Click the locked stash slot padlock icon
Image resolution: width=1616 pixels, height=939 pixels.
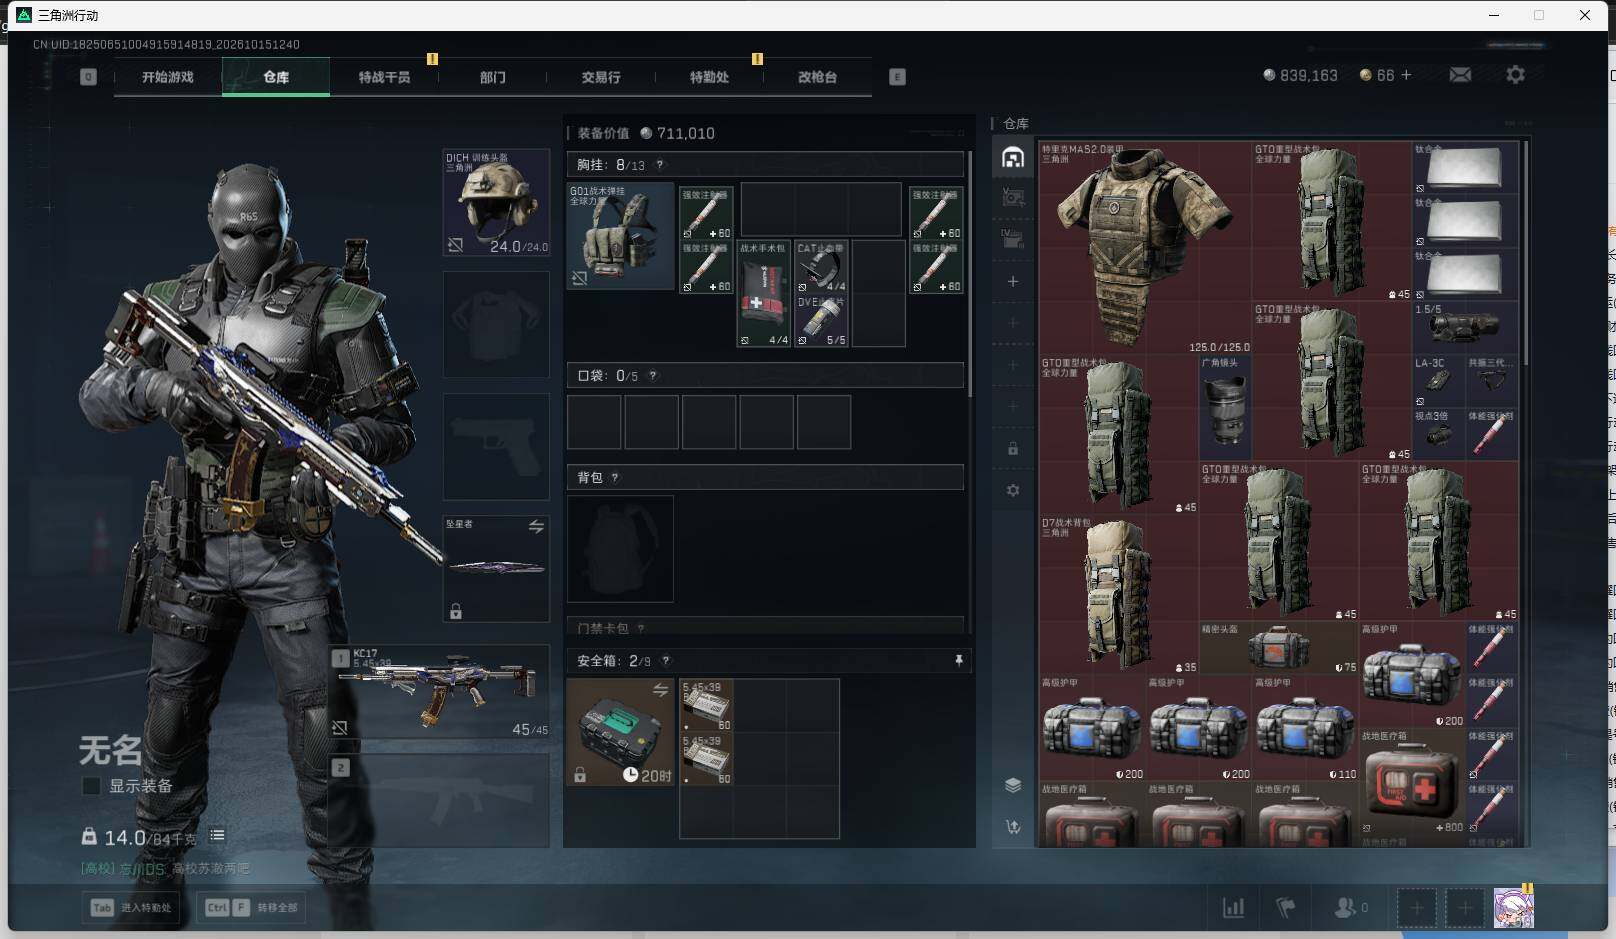point(1013,448)
